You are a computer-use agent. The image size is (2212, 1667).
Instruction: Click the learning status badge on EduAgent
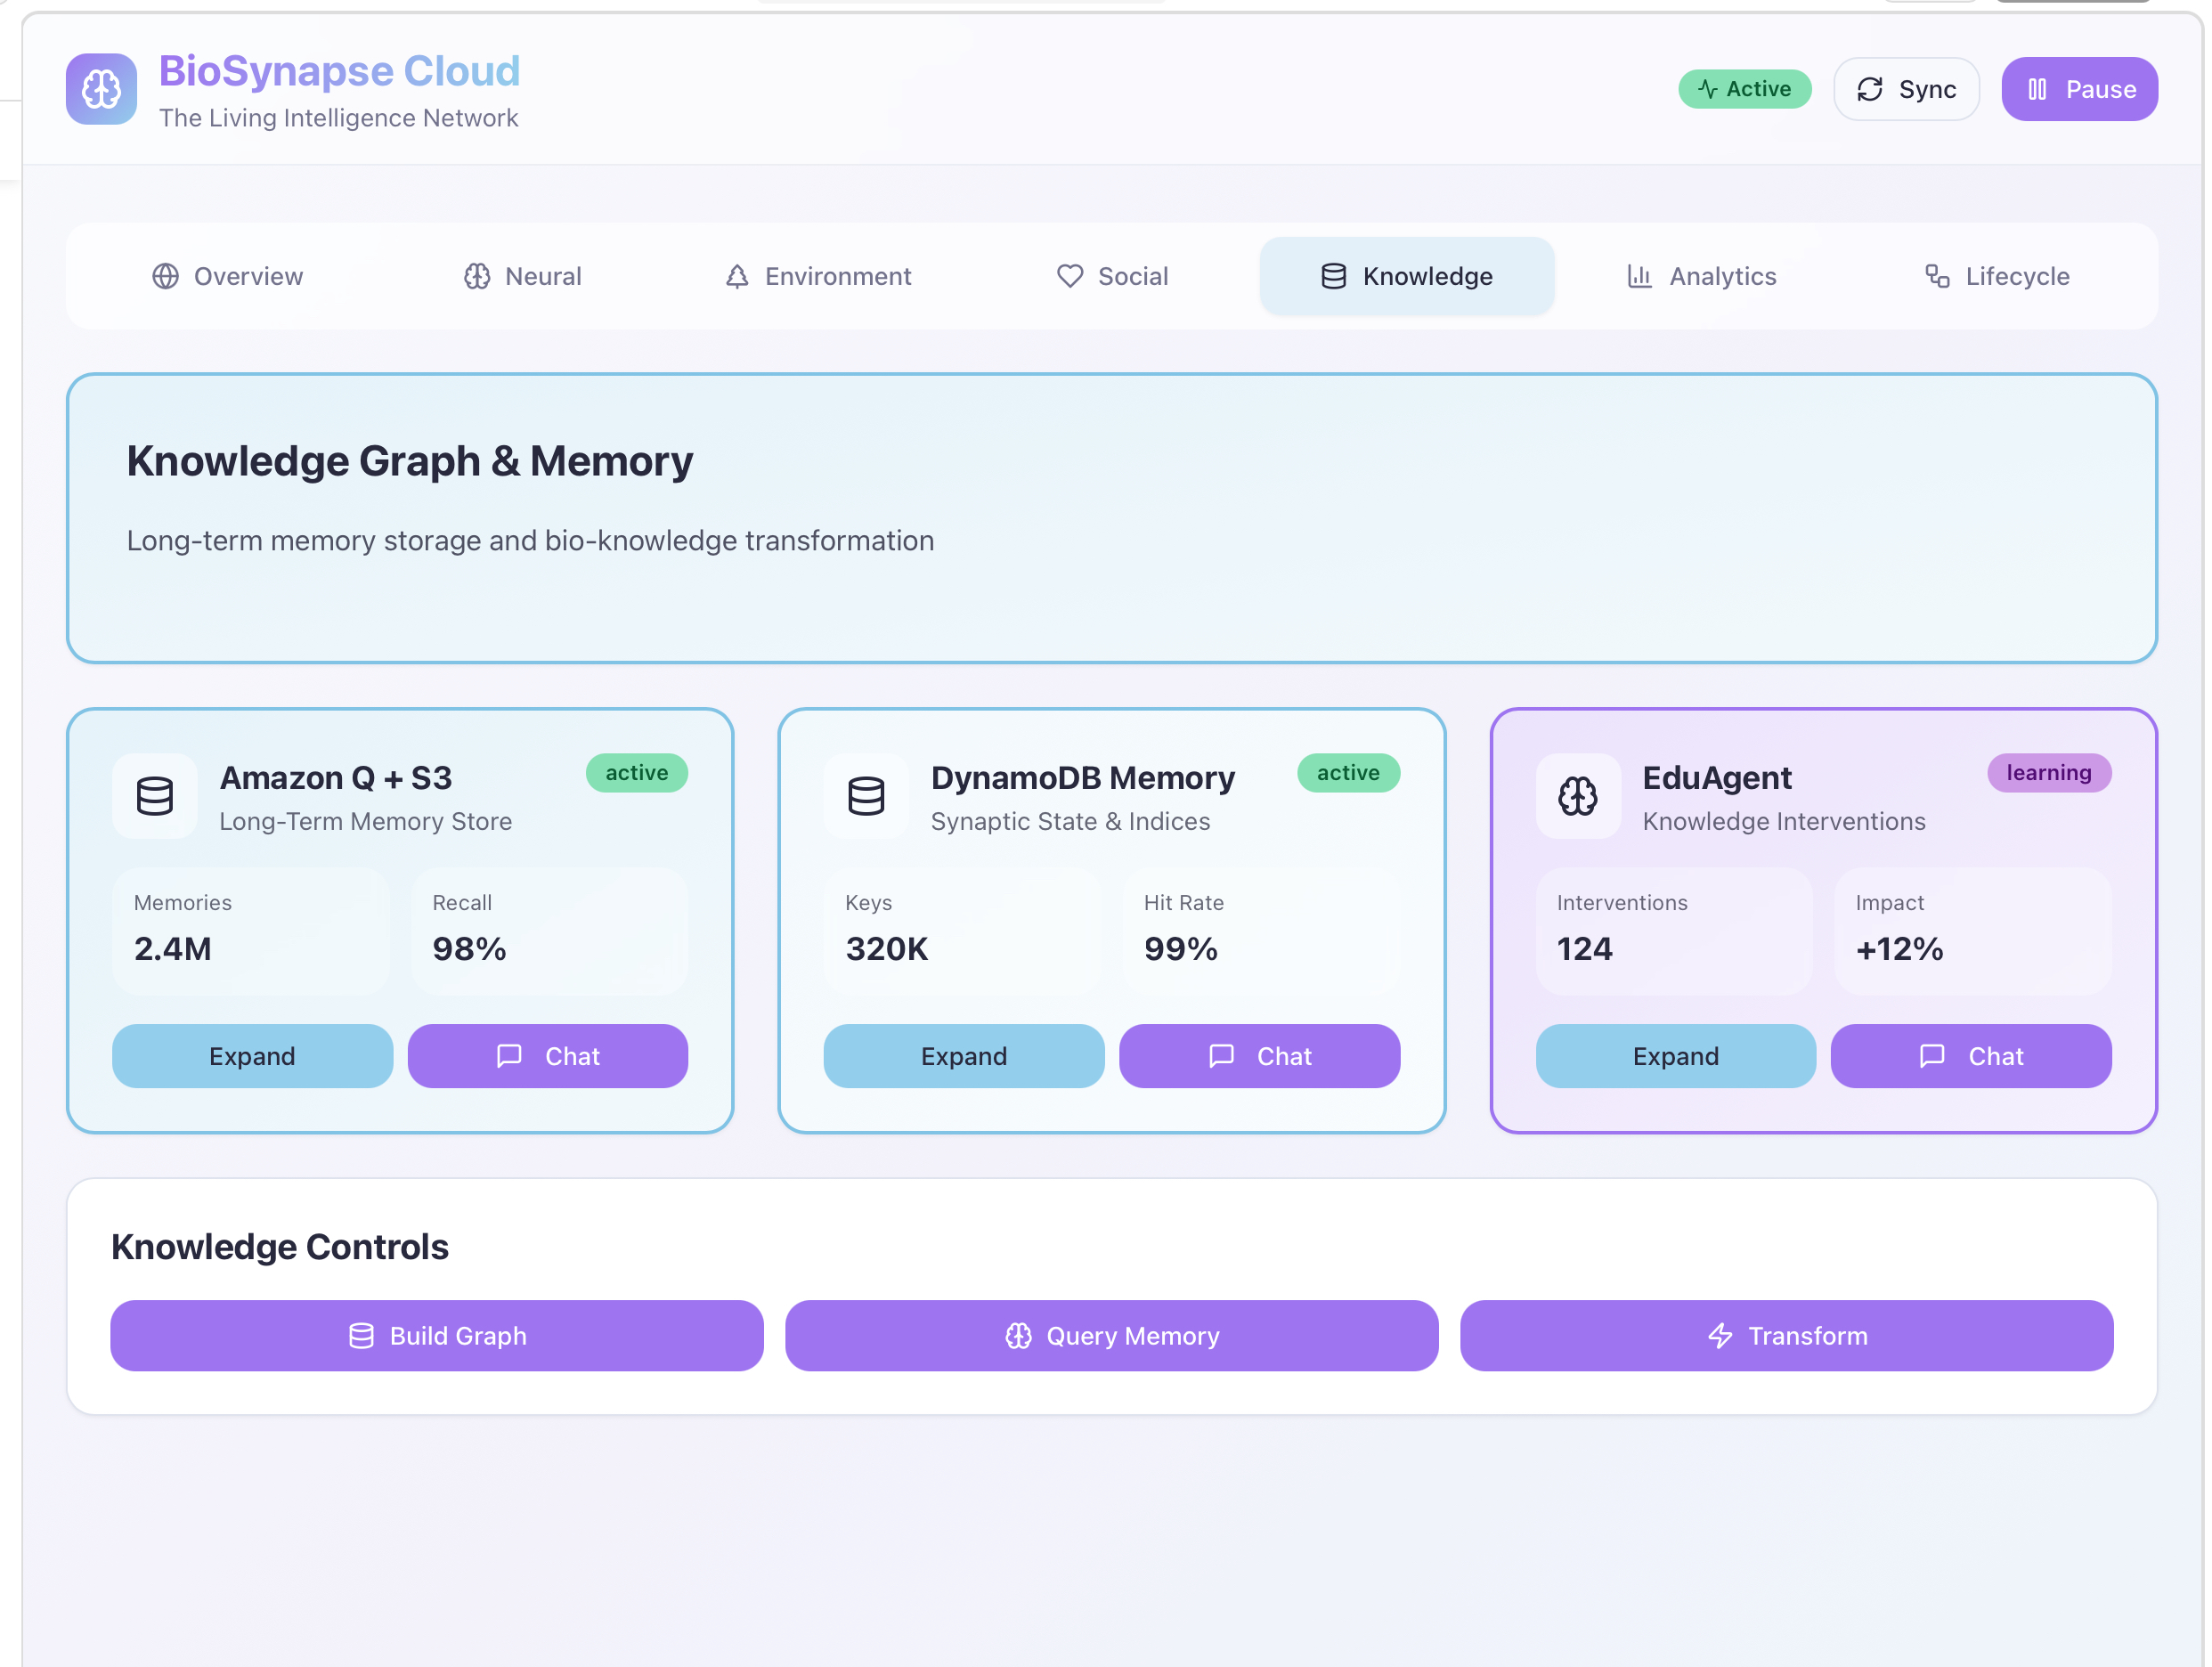[2048, 773]
